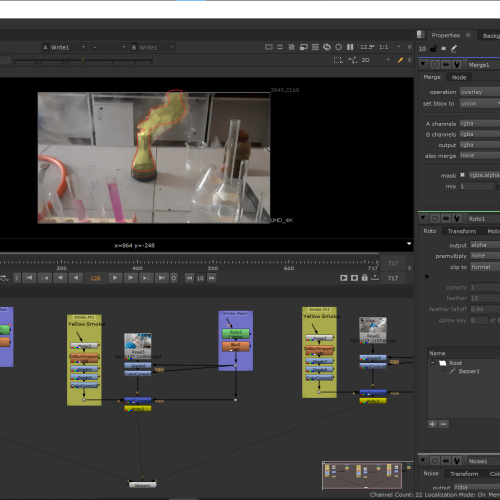Play the timeline forward
The image size is (500, 500).
115,278
